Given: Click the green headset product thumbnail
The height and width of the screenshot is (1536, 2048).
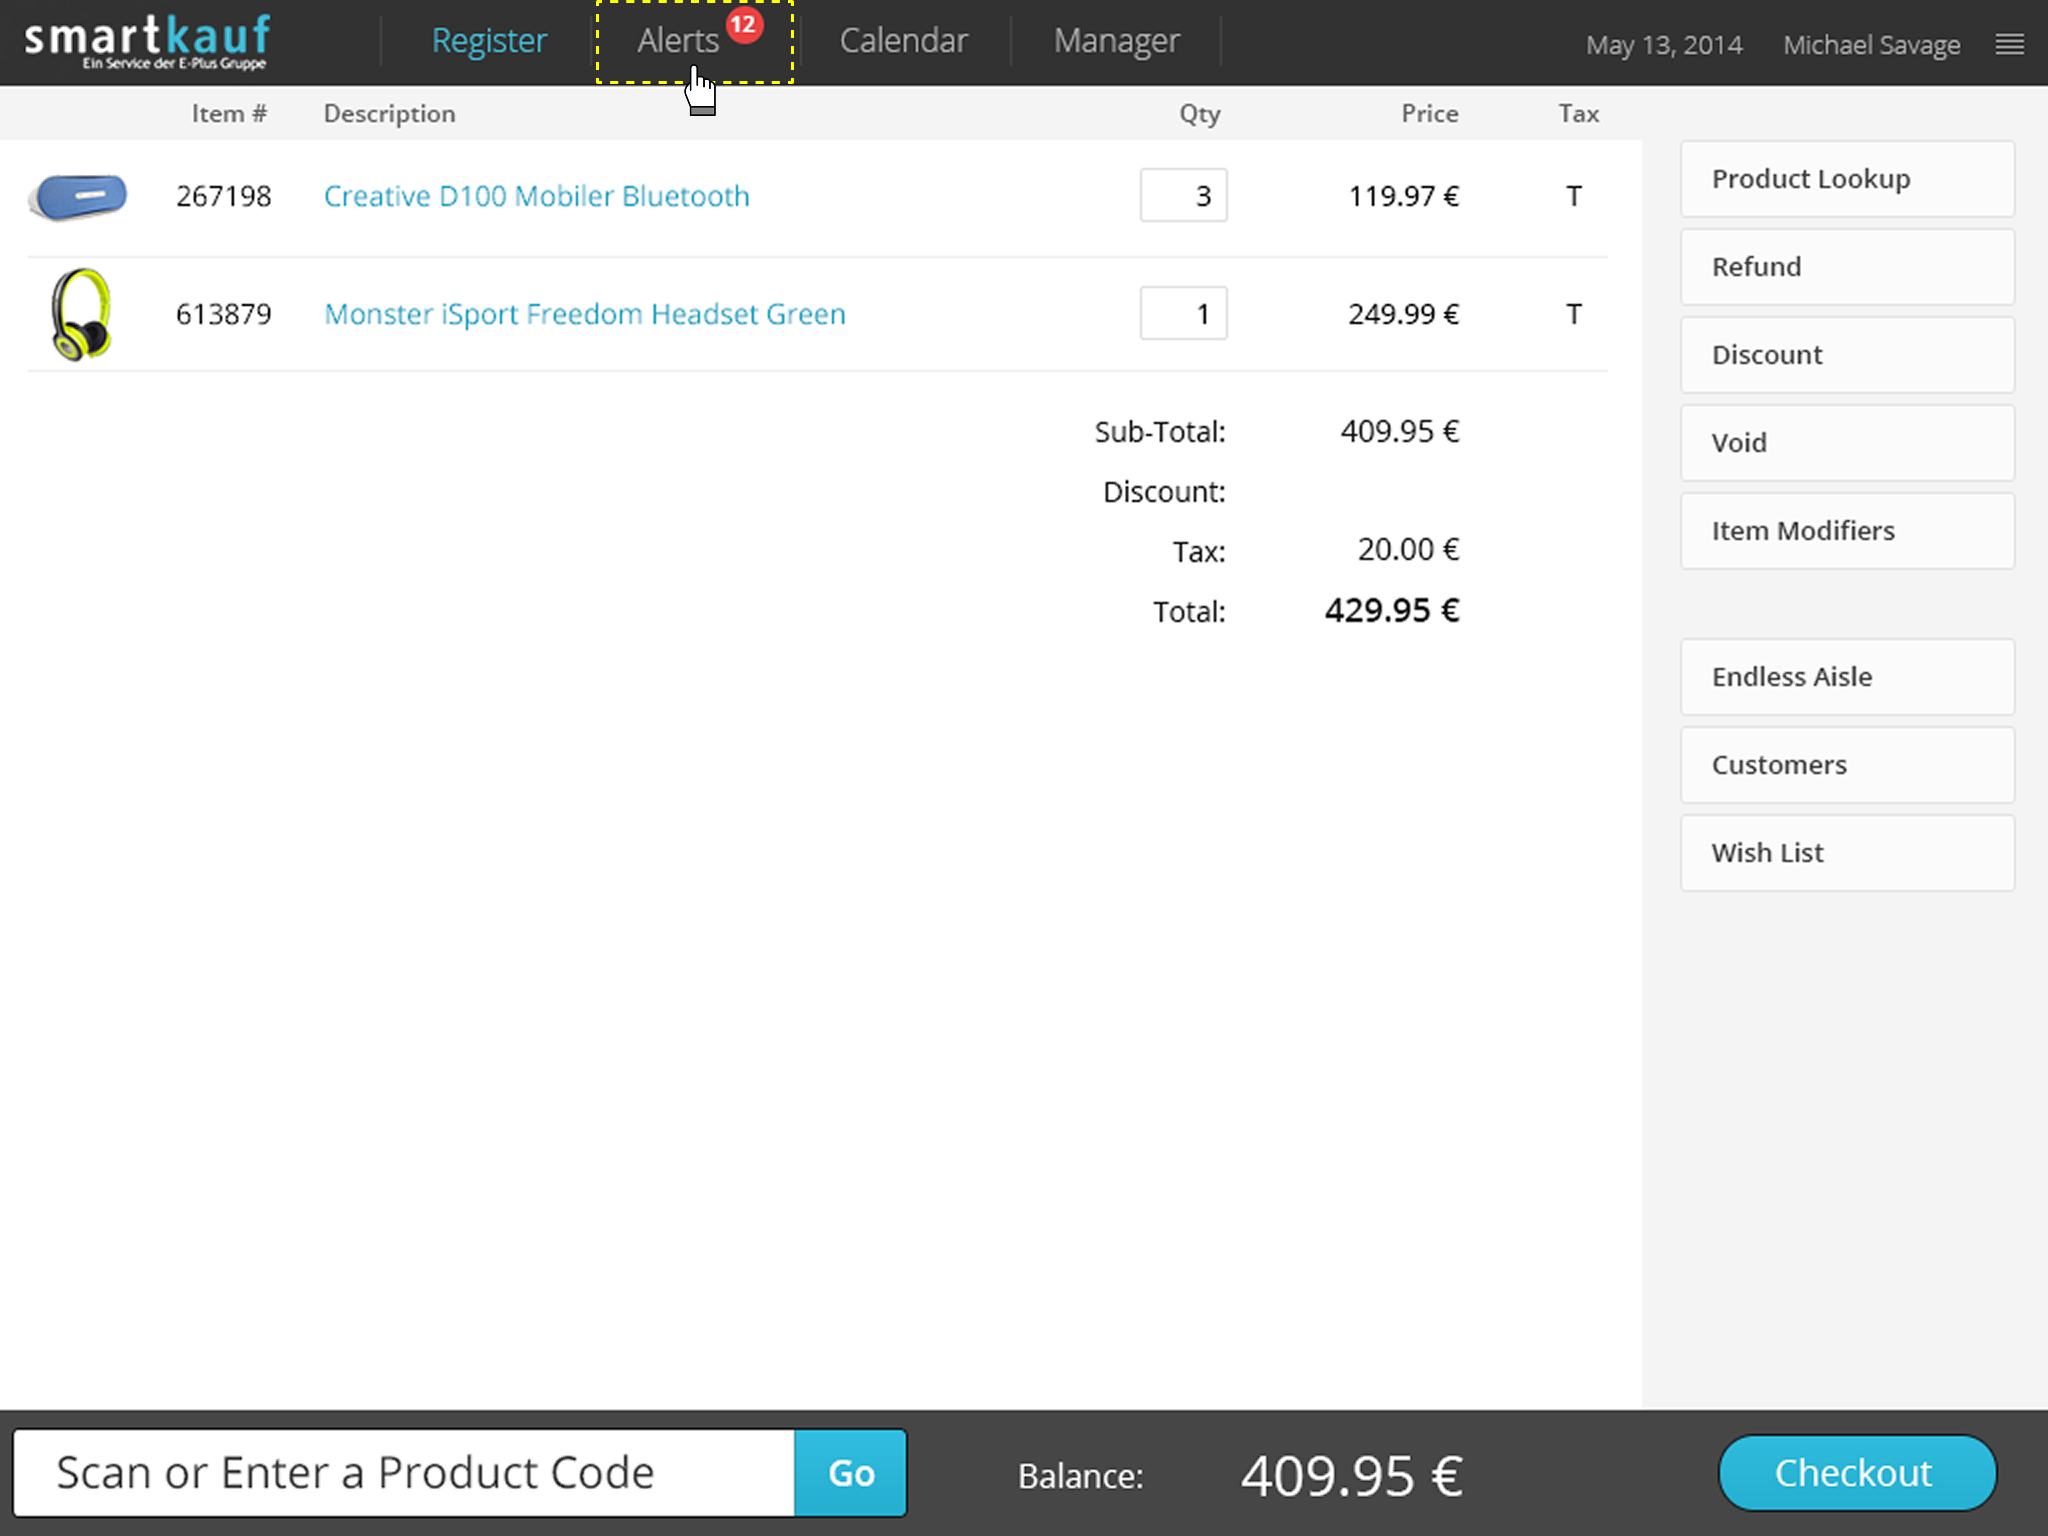Looking at the screenshot, I should [81, 314].
